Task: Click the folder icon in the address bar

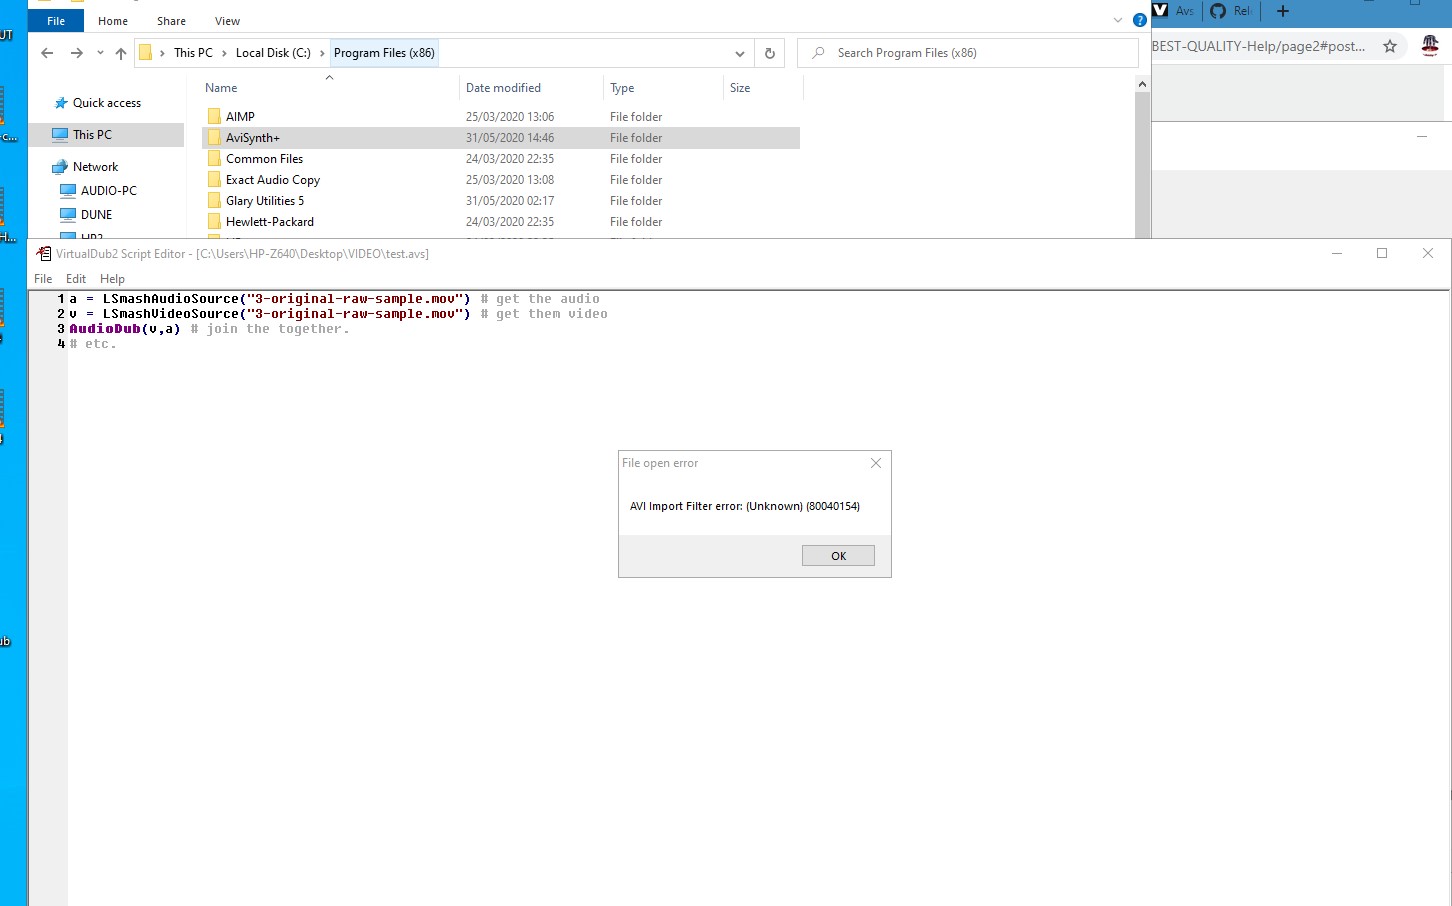Action: pyautogui.click(x=146, y=53)
